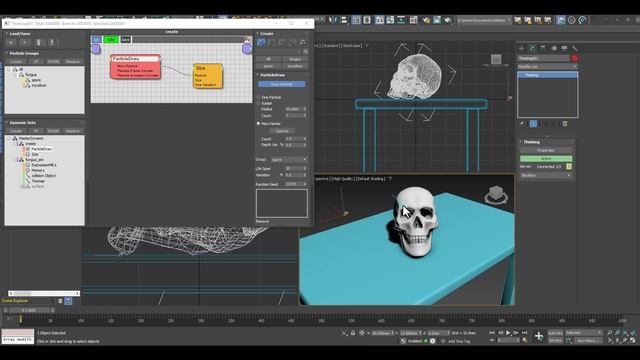Click the right purple output port
The height and width of the screenshot is (360, 640).
point(247,49)
